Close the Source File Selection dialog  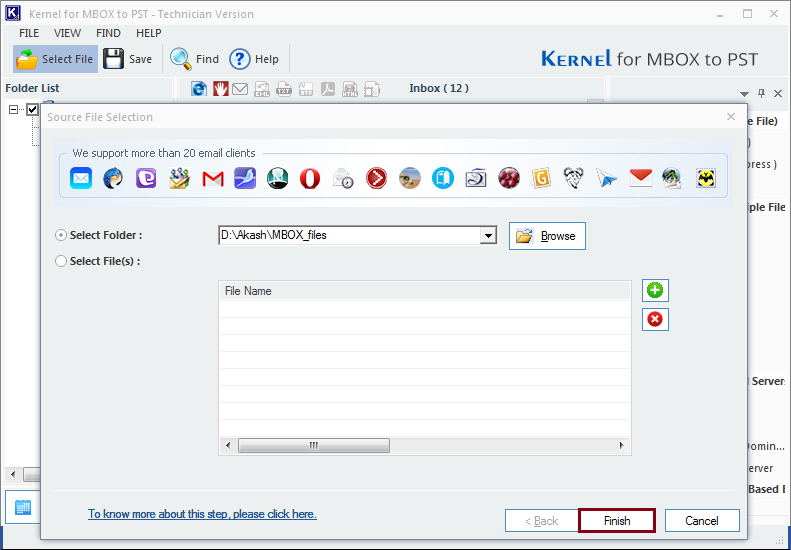(730, 117)
